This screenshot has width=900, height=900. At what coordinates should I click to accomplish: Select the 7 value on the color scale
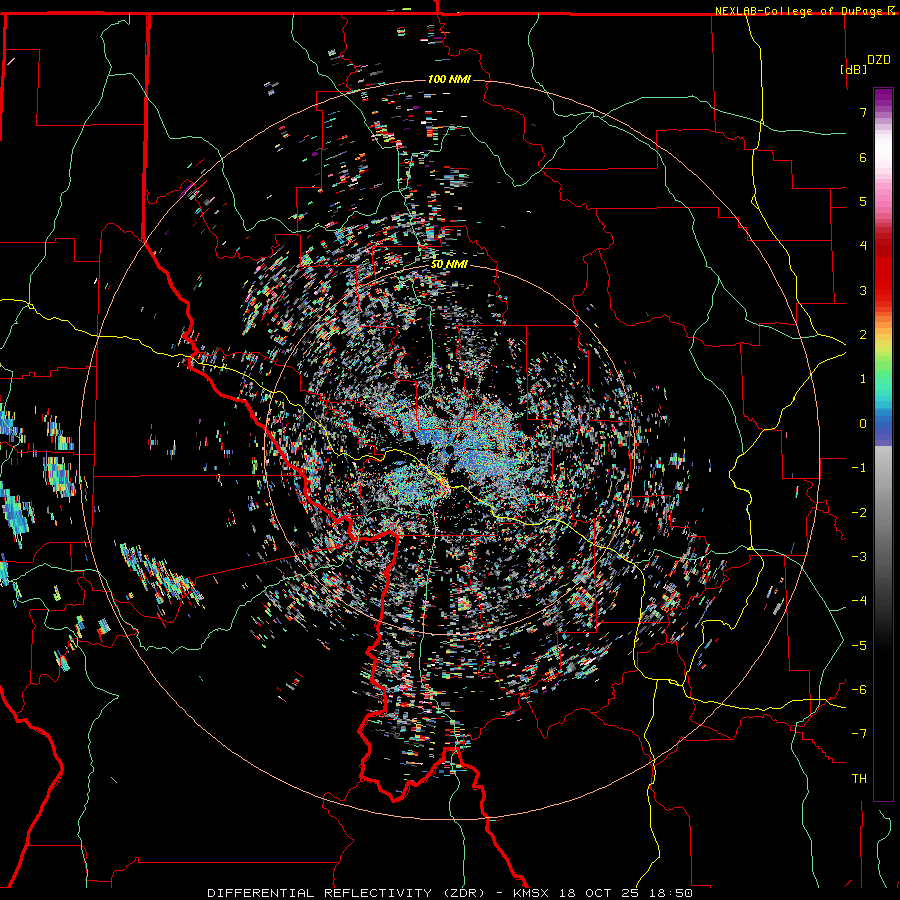pos(863,112)
